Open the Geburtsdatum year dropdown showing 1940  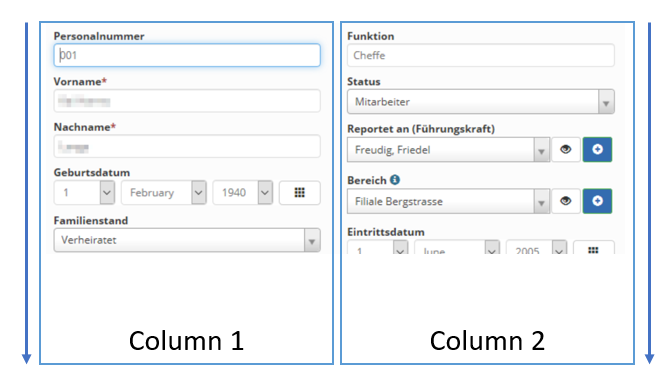tap(243, 193)
